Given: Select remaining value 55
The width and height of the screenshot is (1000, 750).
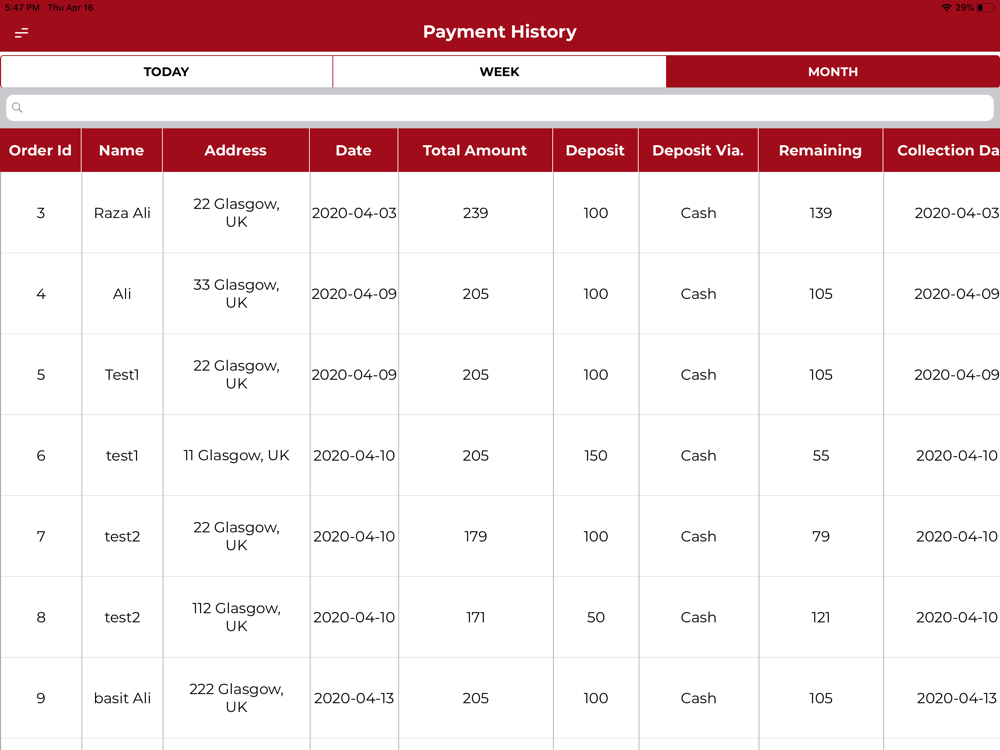Looking at the screenshot, I should coord(821,456).
